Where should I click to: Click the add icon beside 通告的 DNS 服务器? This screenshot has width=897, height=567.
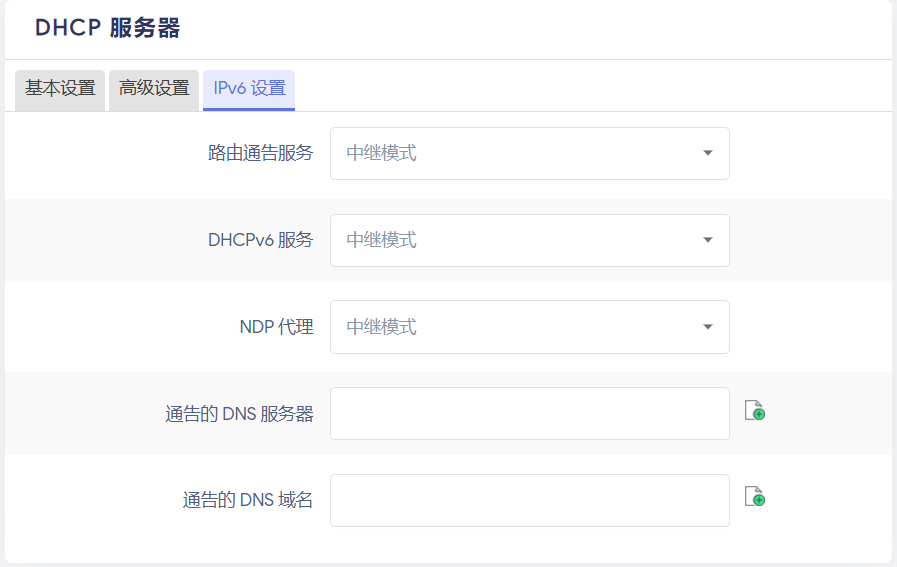tap(755, 411)
